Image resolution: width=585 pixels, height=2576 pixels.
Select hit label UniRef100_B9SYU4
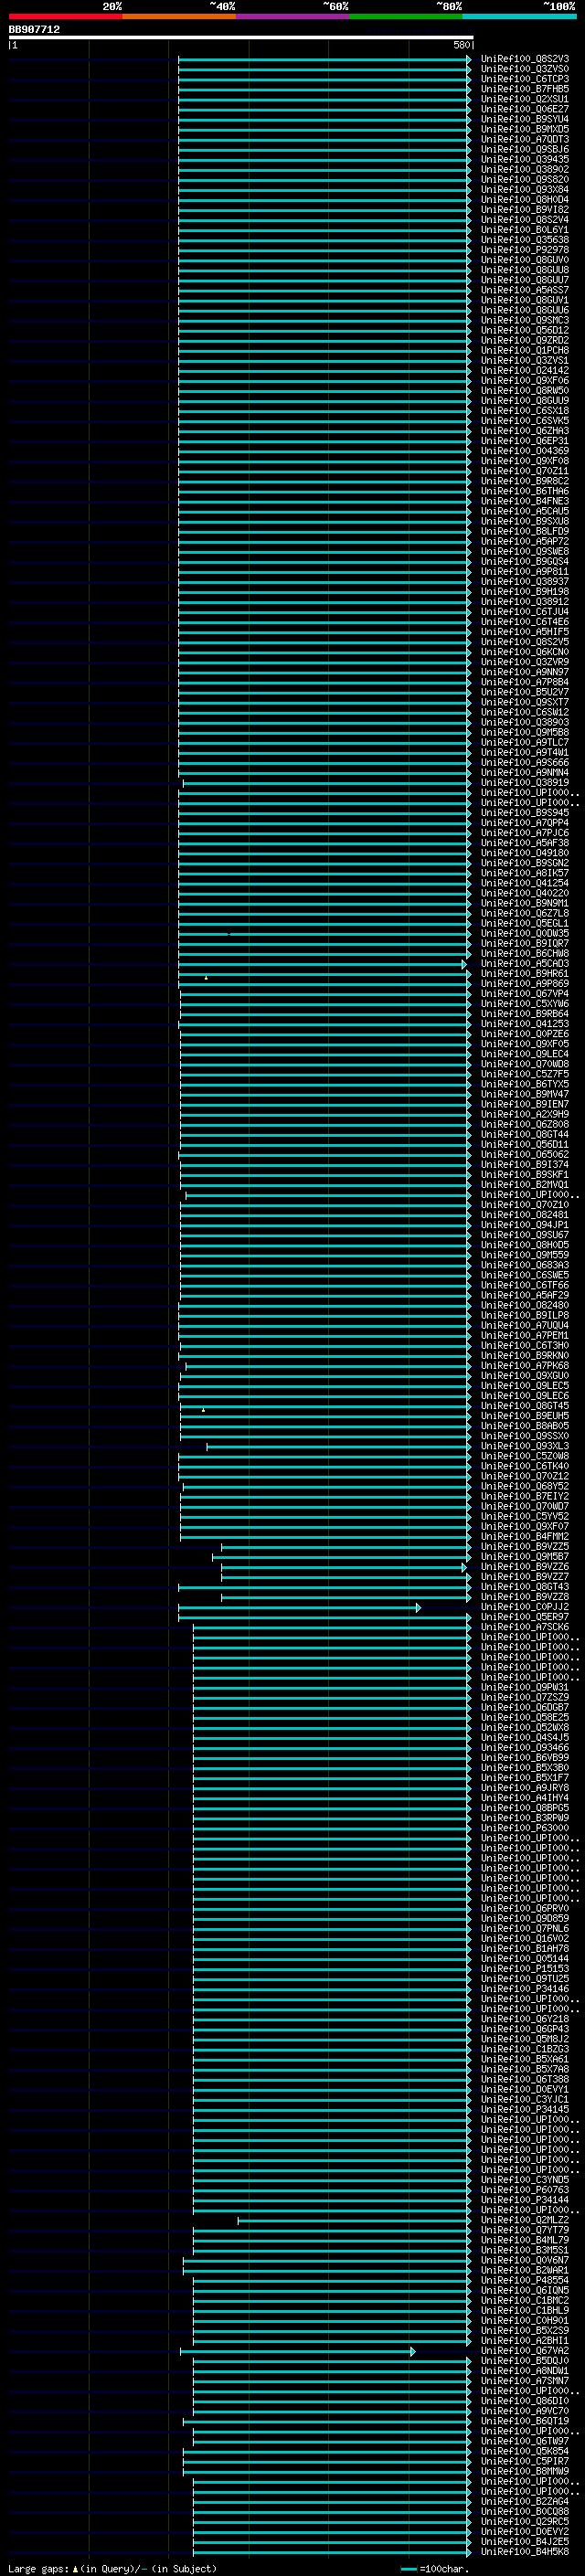pyautogui.click(x=525, y=119)
